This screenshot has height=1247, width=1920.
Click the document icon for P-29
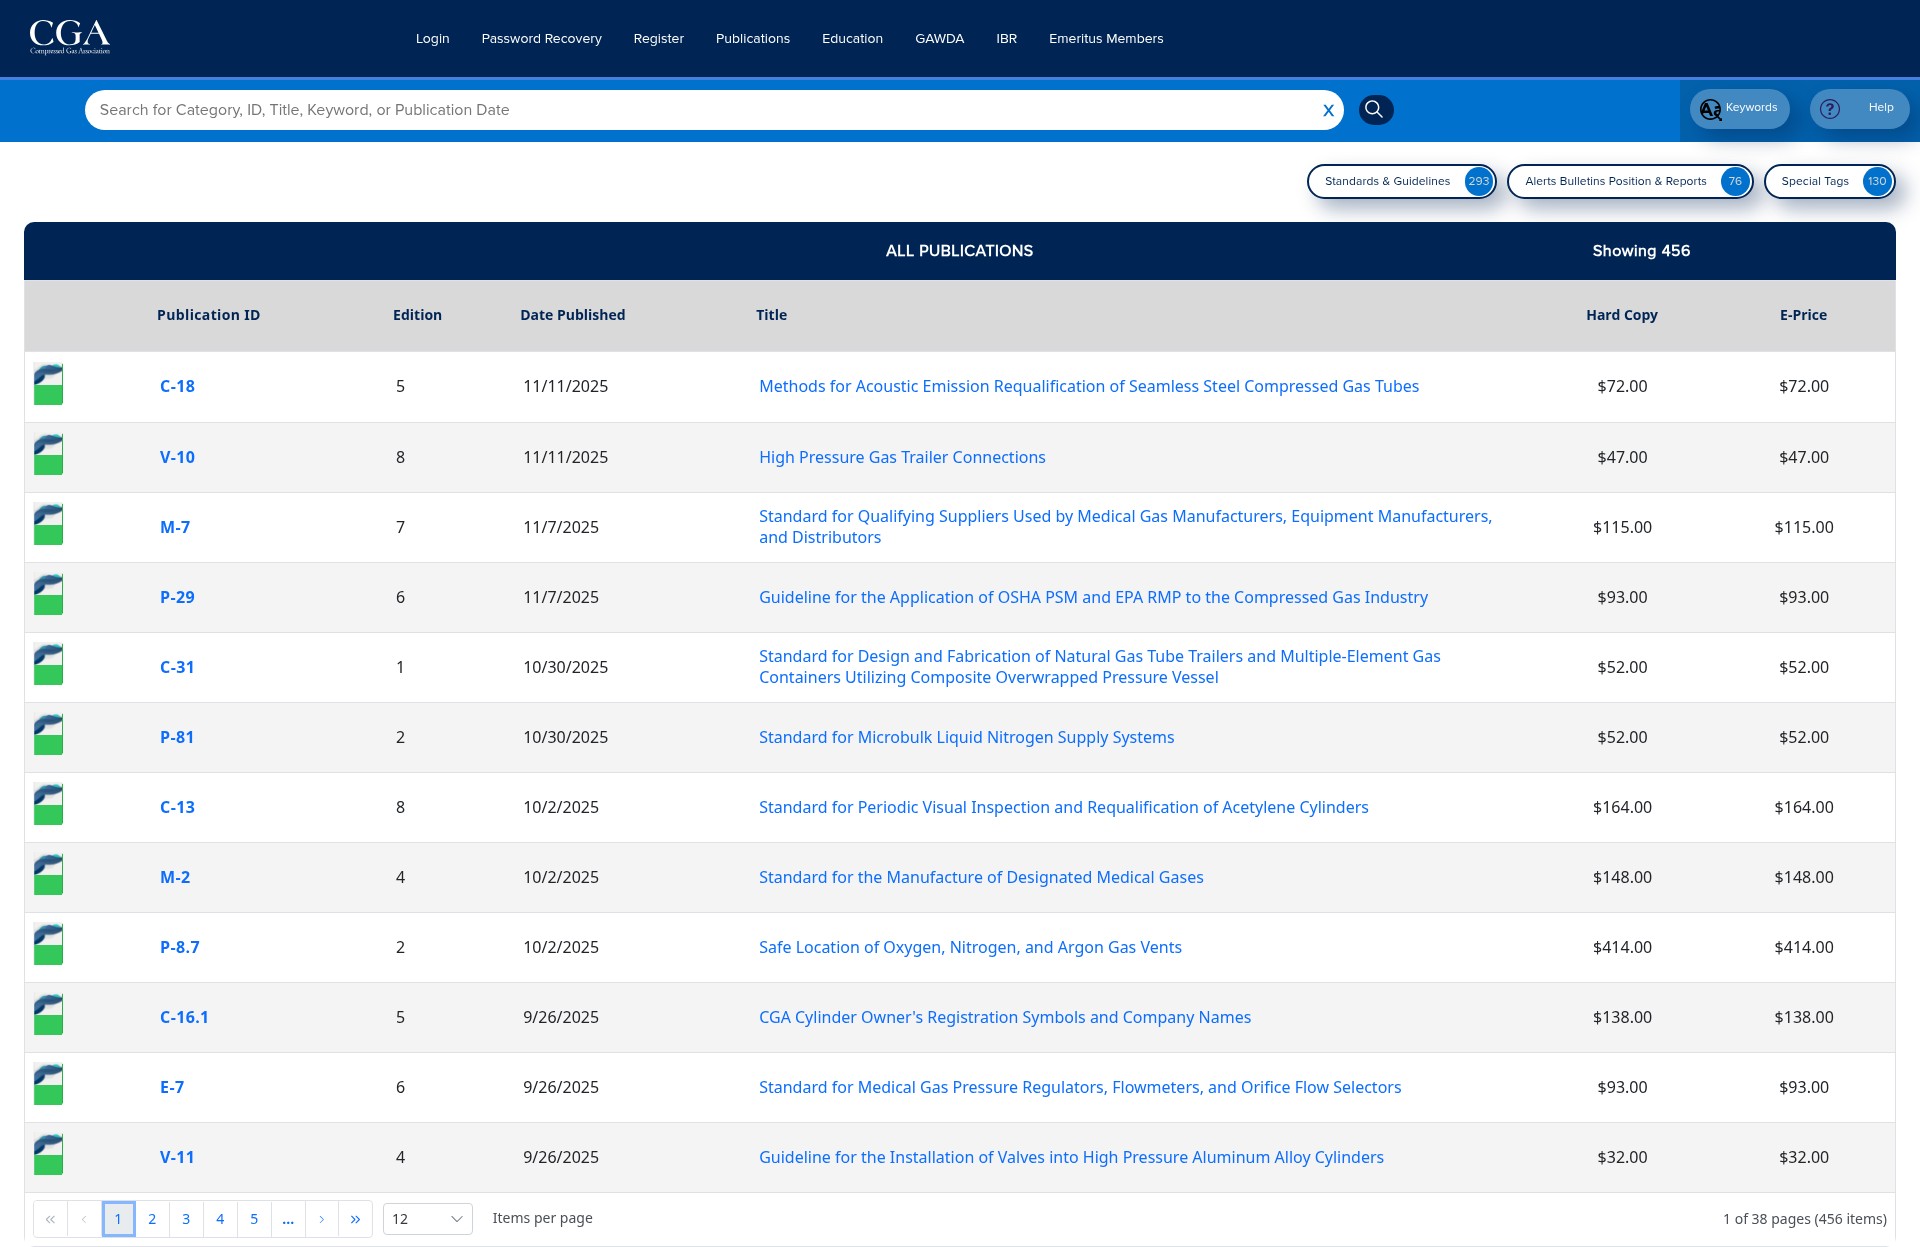tap(48, 595)
